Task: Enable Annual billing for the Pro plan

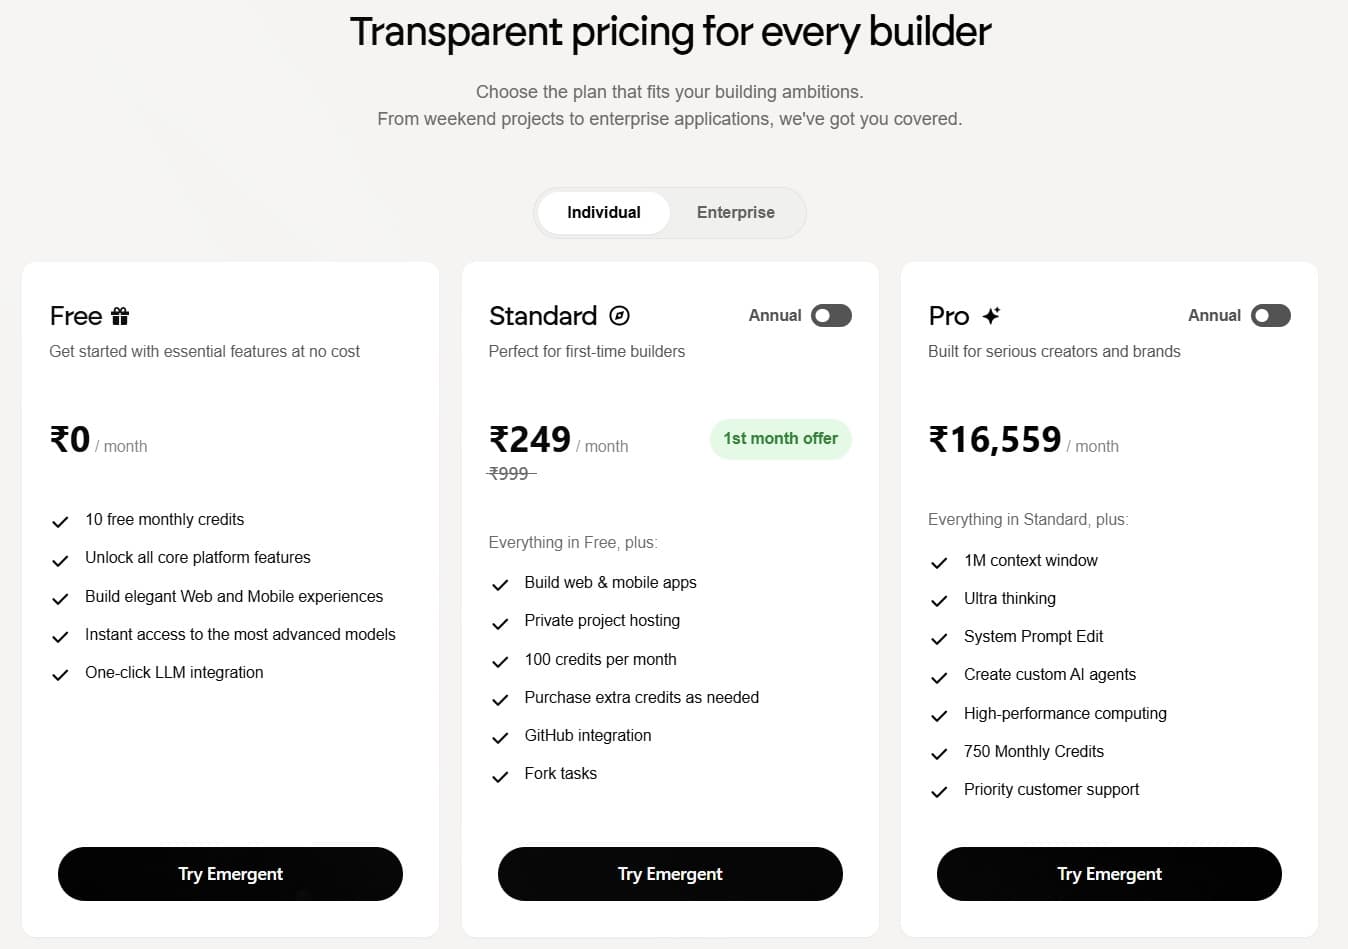Action: (x=1270, y=315)
